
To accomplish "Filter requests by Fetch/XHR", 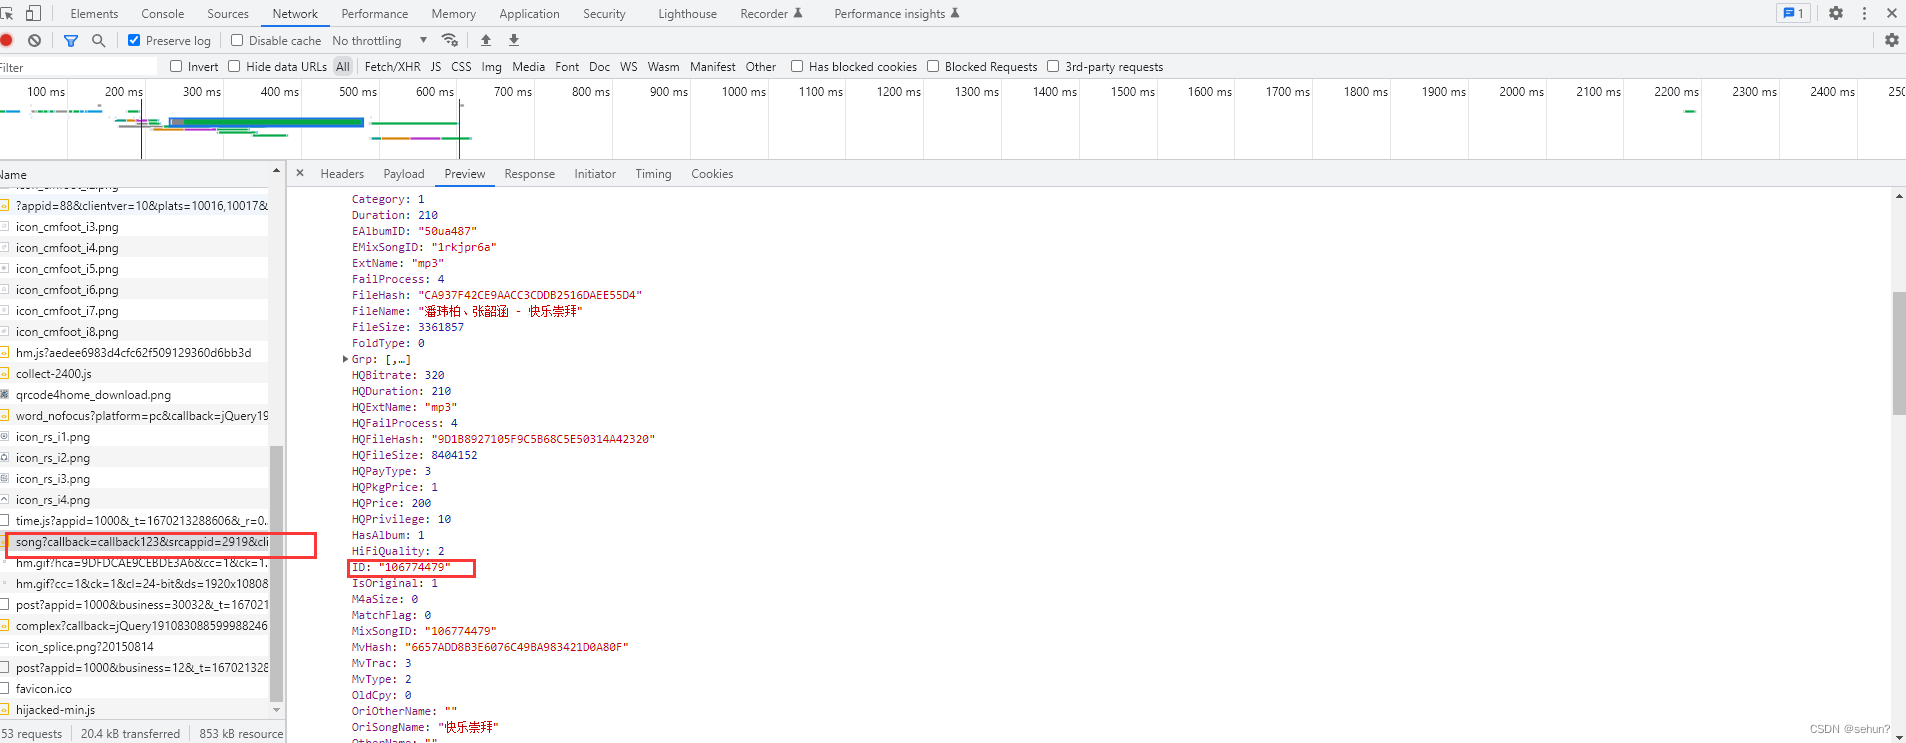I will pyautogui.click(x=392, y=67).
